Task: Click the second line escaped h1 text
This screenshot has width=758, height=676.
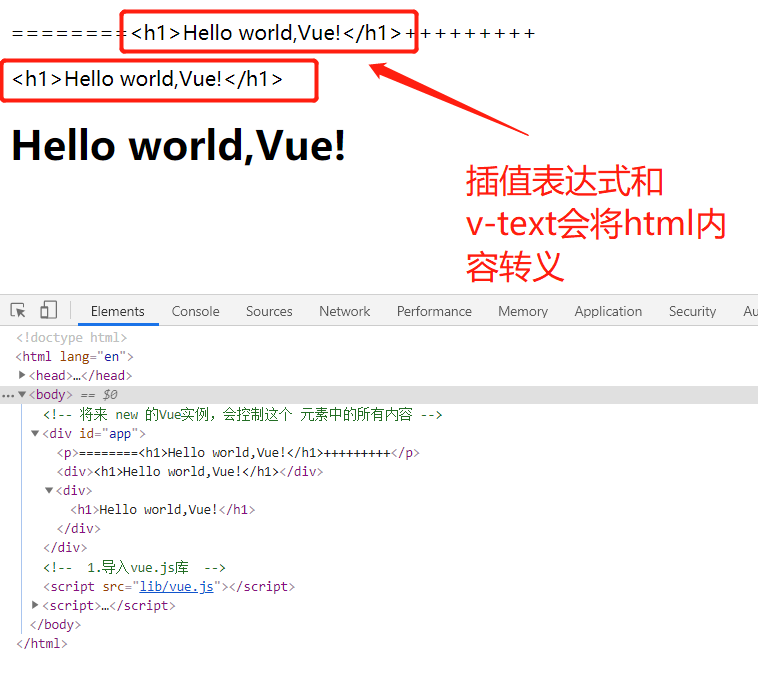Action: (147, 79)
